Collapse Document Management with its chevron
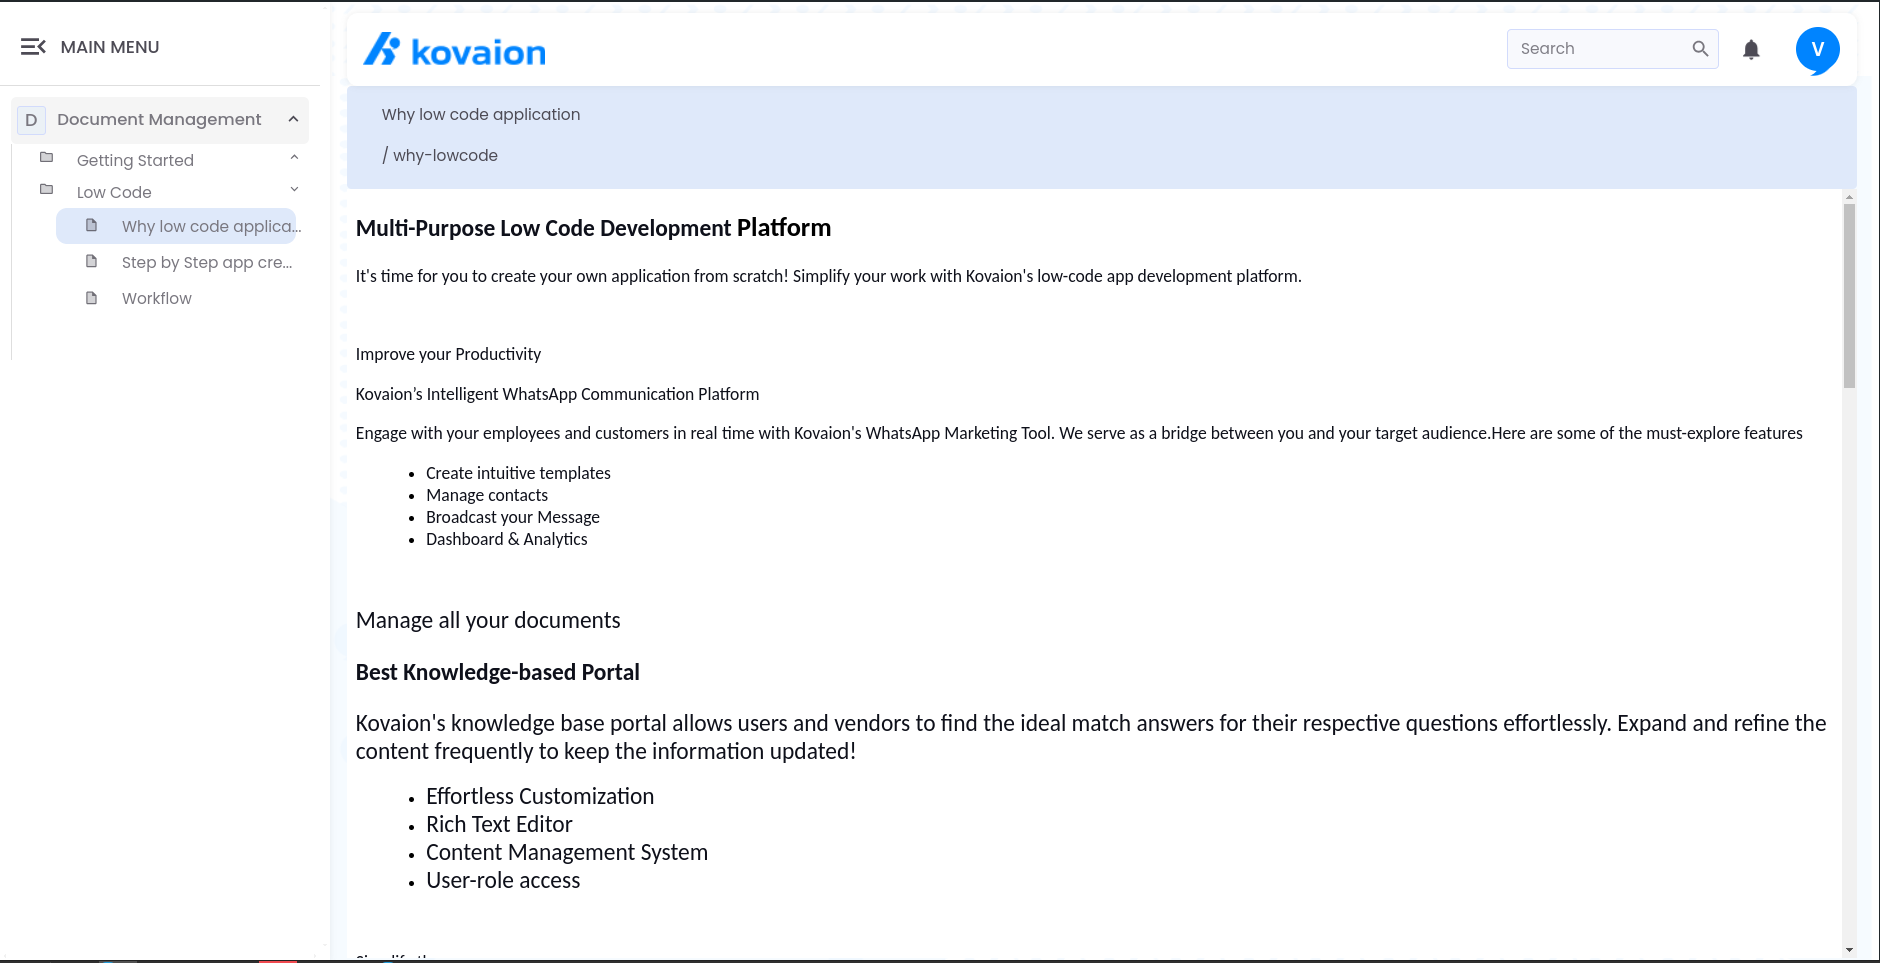The image size is (1880, 963). coord(293,119)
